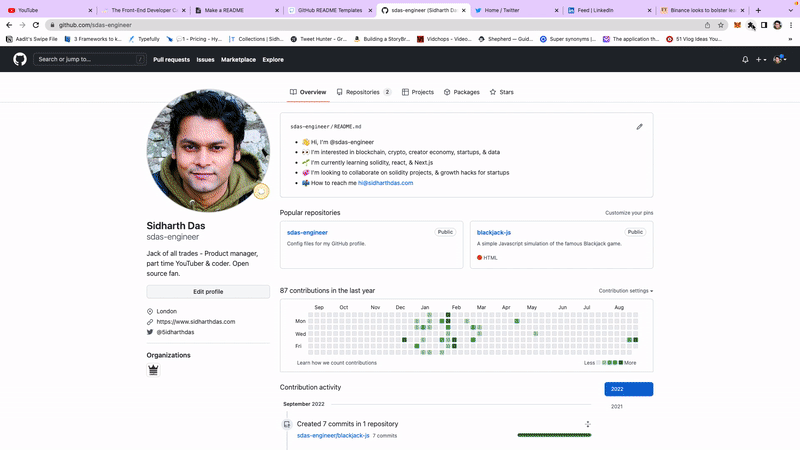This screenshot has width=800, height=450.
Task: Go back with browser back arrow
Action: (9, 24)
